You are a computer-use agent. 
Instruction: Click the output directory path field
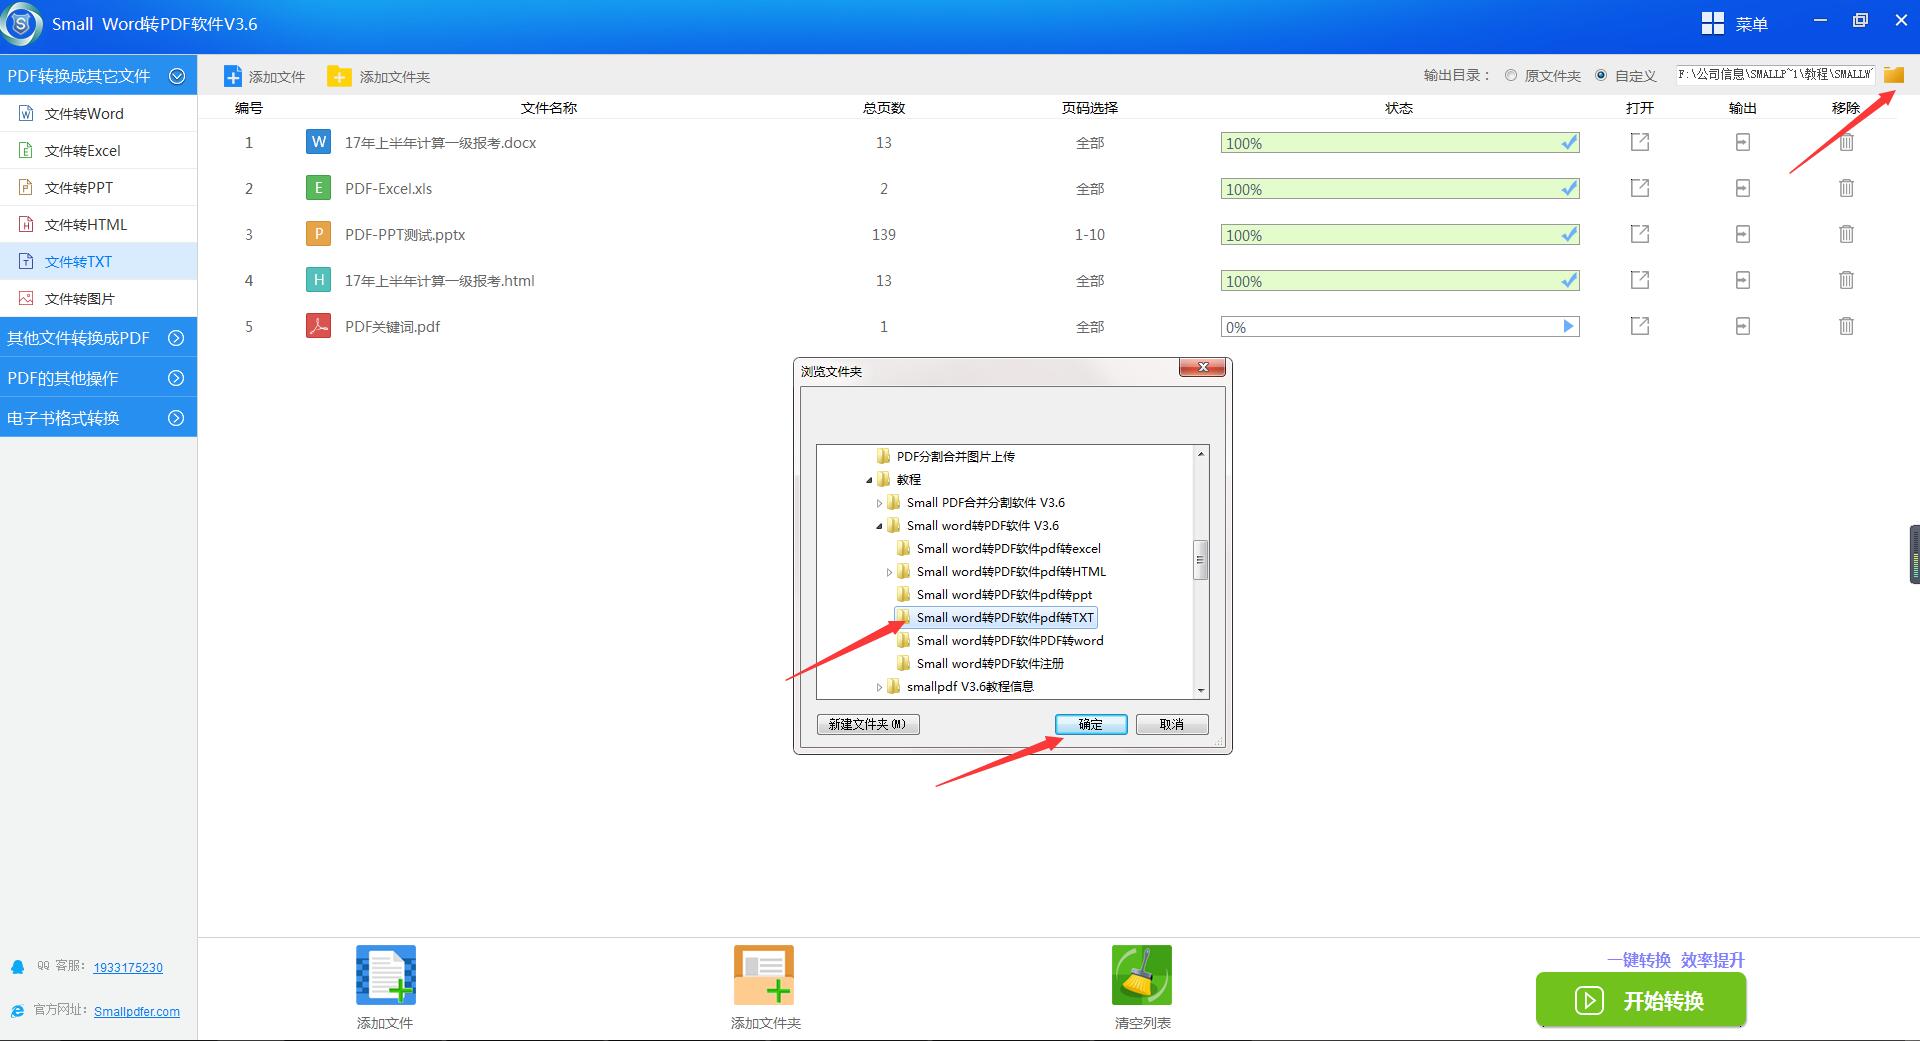tap(1775, 75)
